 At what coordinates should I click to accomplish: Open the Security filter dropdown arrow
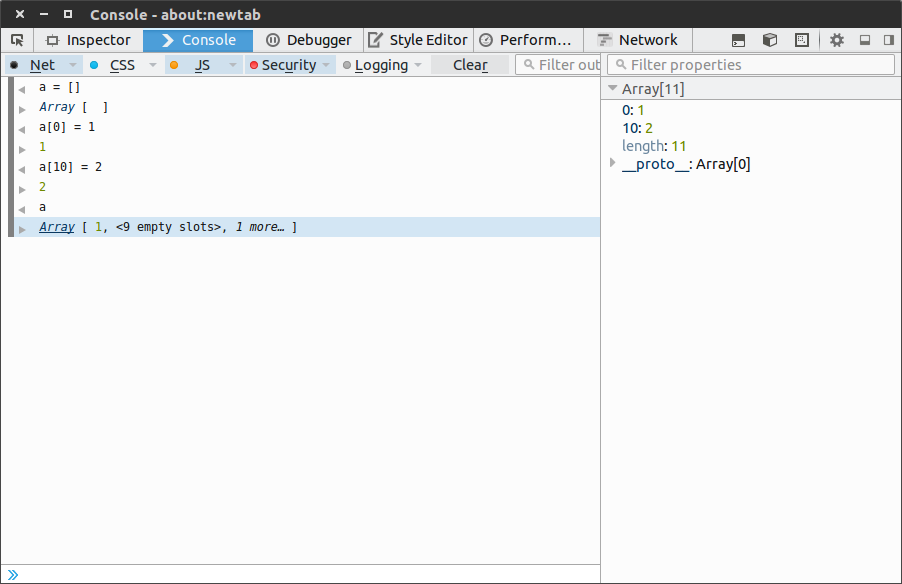tap(326, 65)
